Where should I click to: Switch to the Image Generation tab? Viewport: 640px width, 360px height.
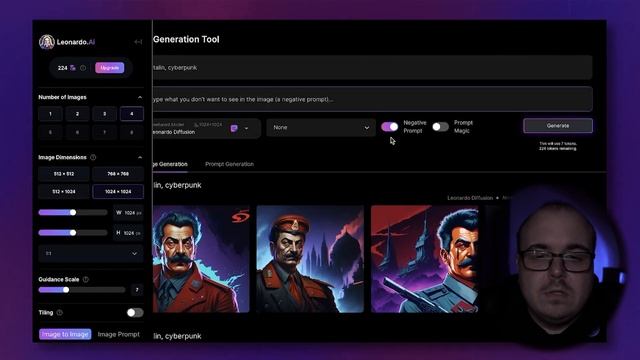pos(170,164)
